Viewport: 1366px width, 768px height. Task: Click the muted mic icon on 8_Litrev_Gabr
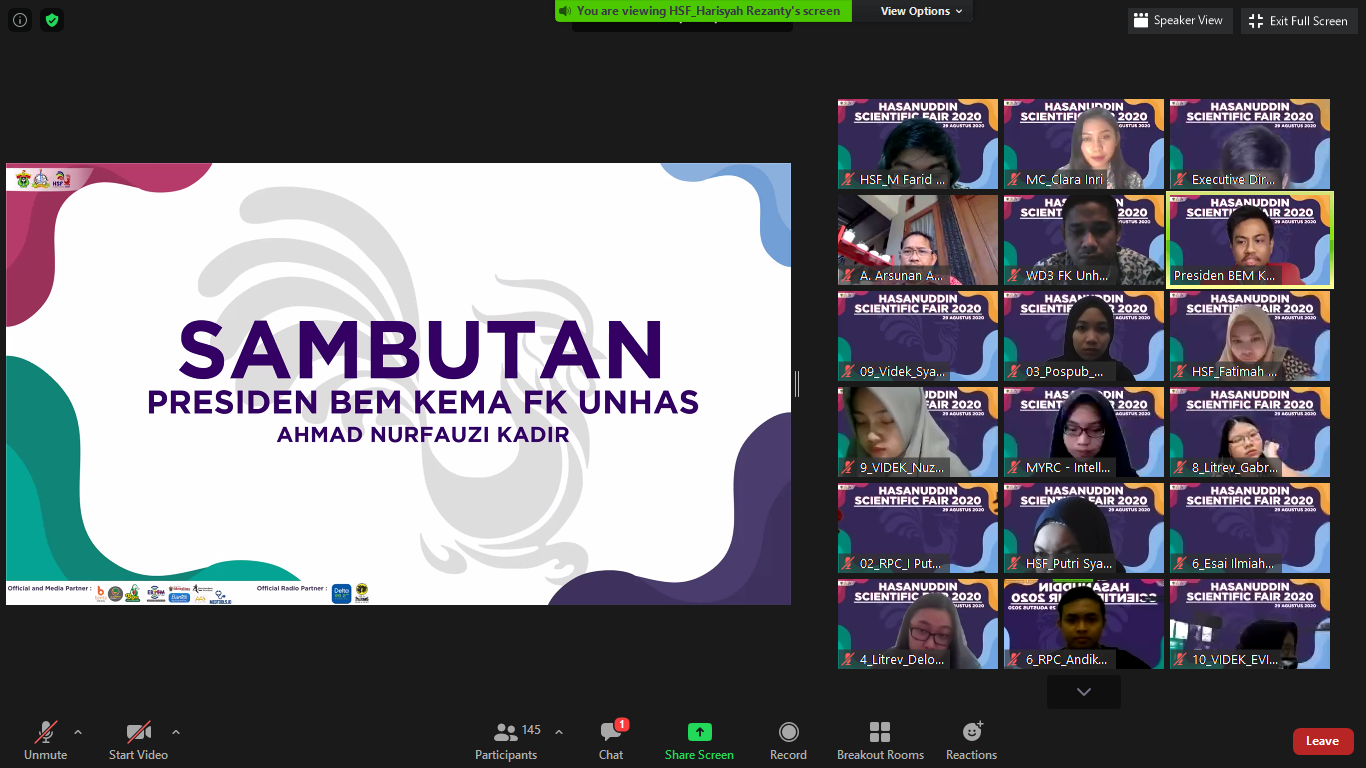click(1181, 468)
